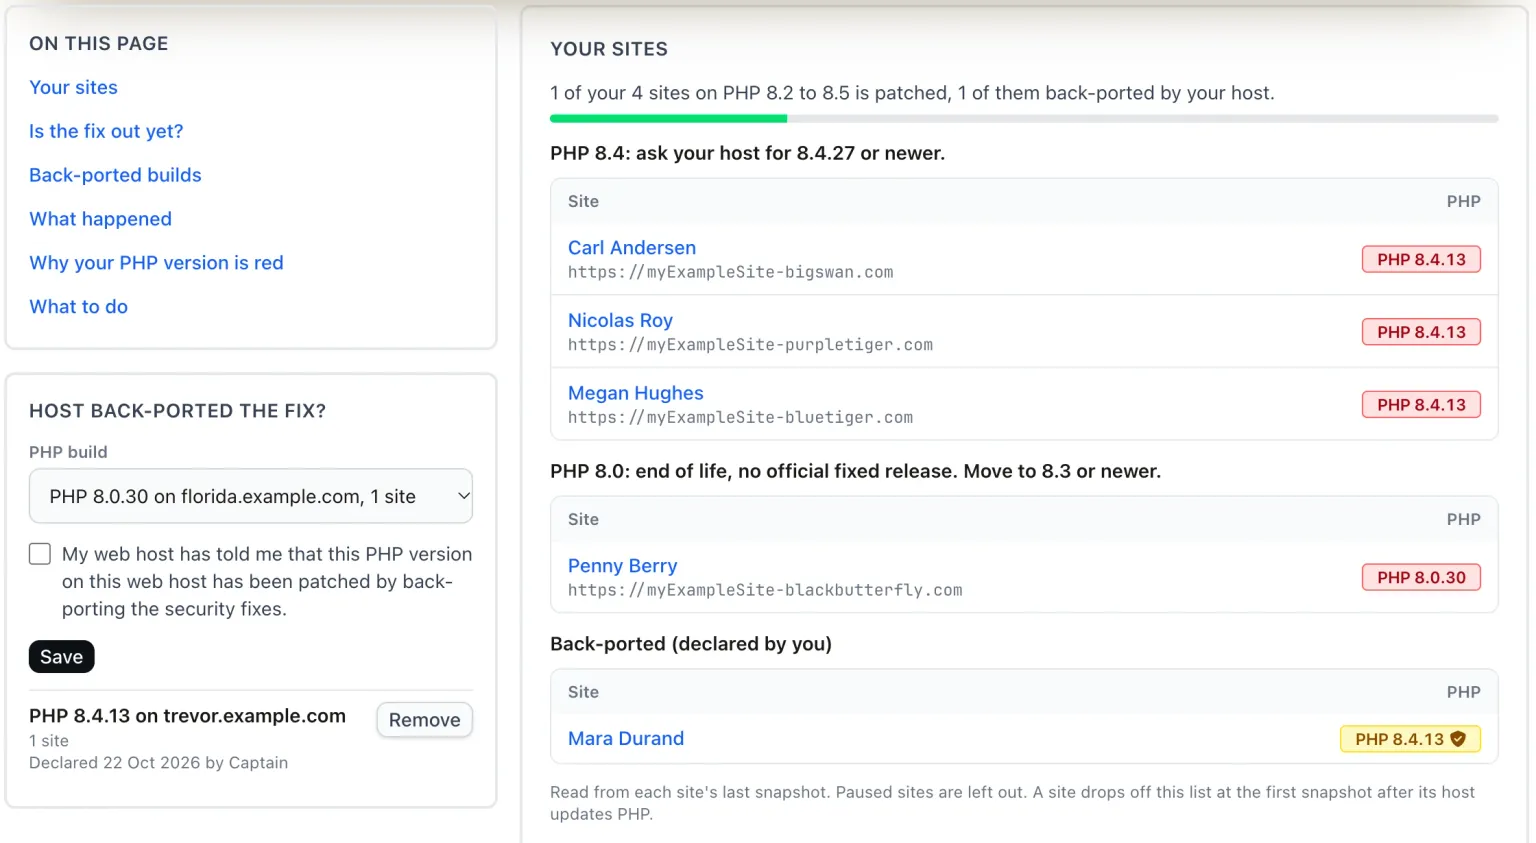Click PHP 8.4.13 badge for Carl Andersen
The height and width of the screenshot is (843, 1536).
coord(1421,259)
